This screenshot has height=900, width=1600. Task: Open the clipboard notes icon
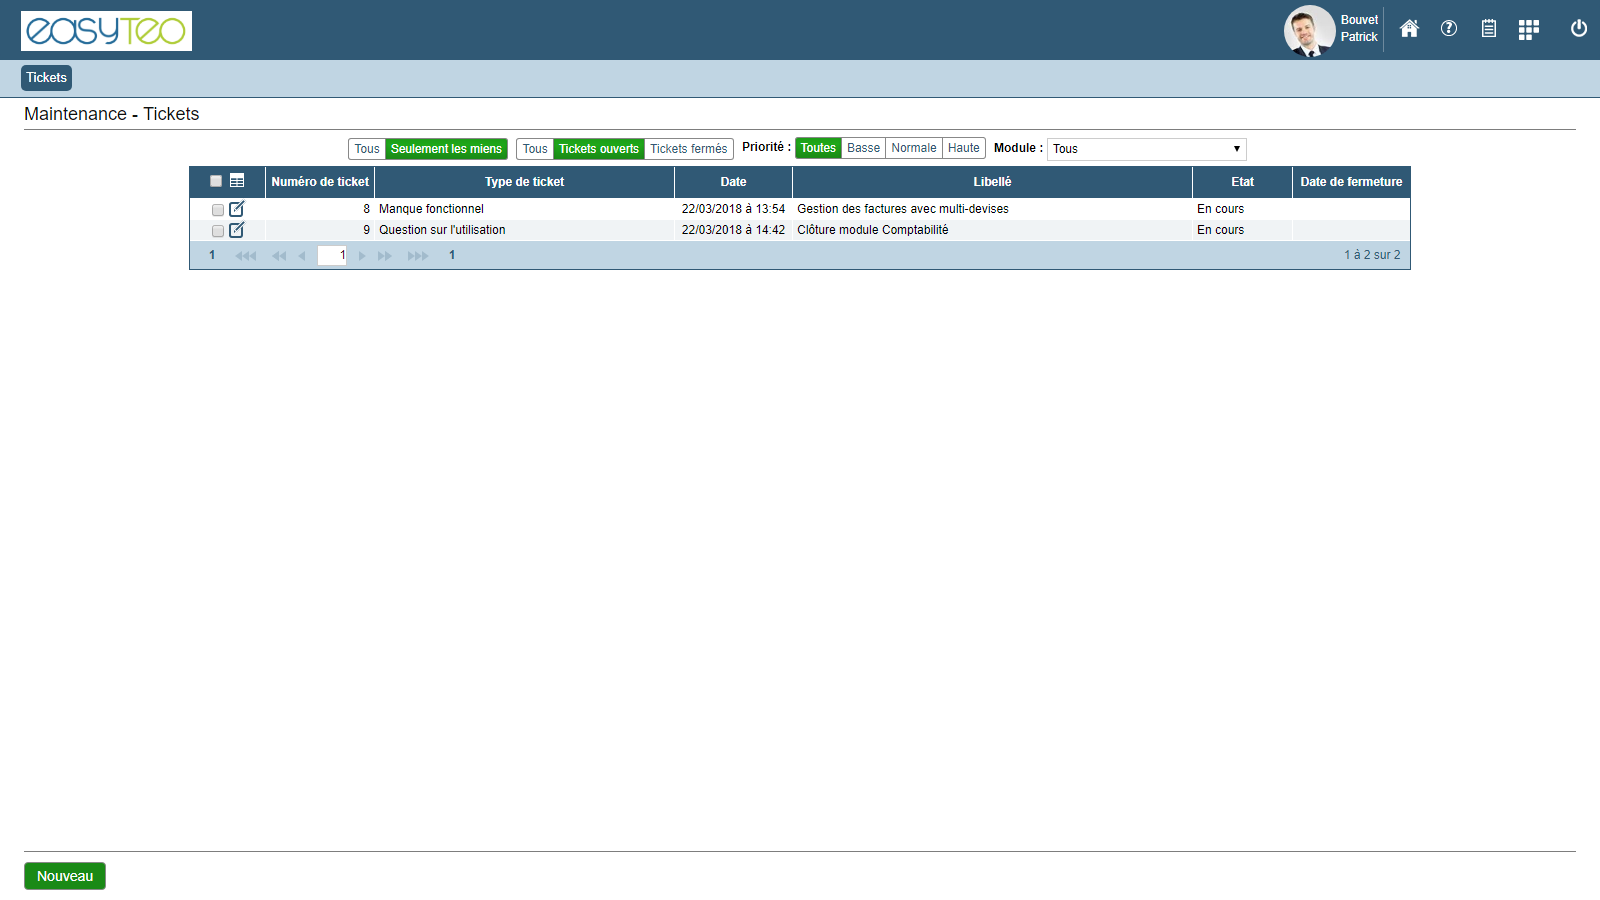pos(1489,29)
